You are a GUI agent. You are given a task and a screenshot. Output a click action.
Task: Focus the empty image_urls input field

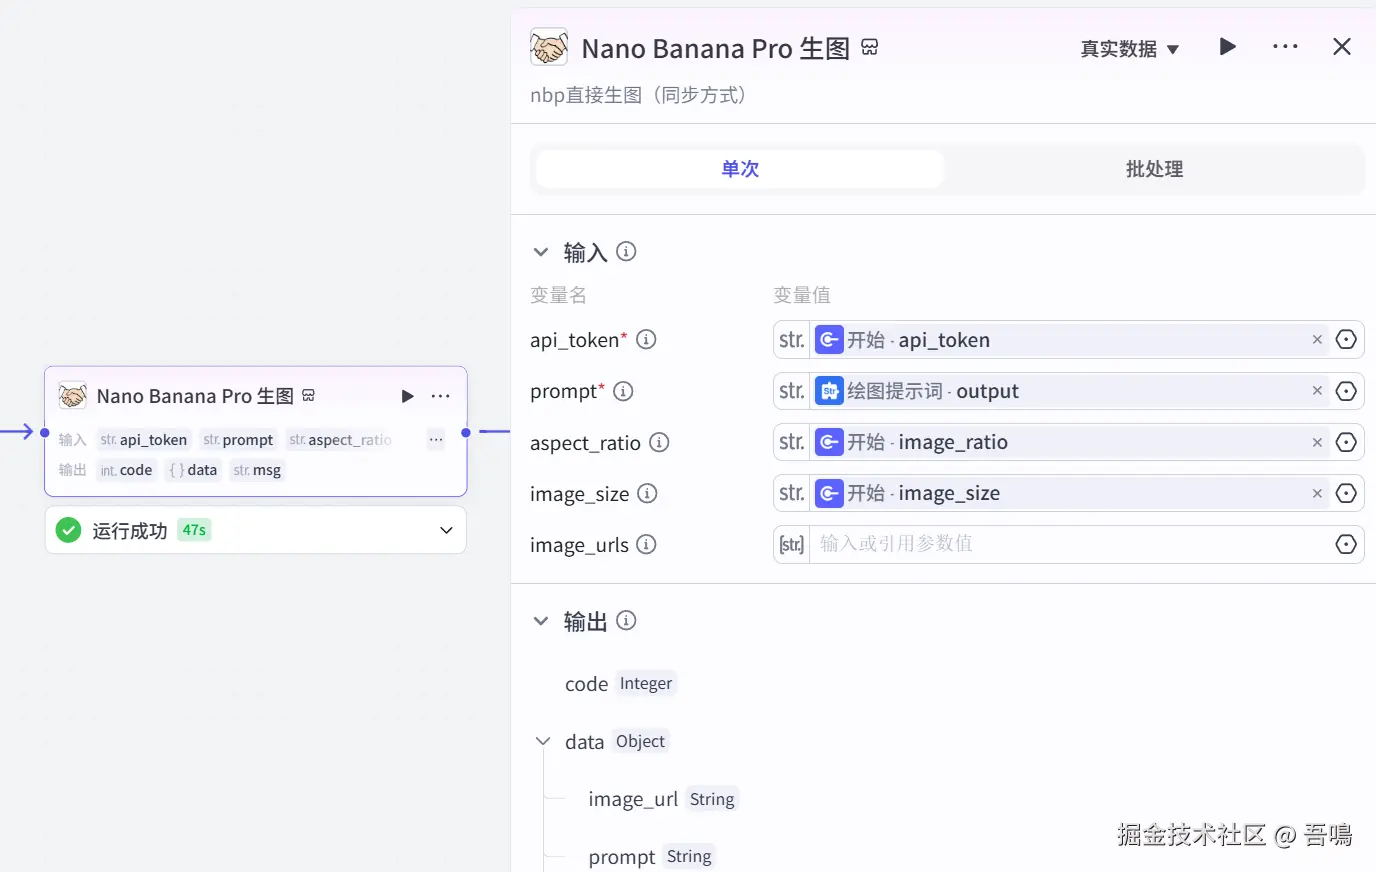point(1069,544)
